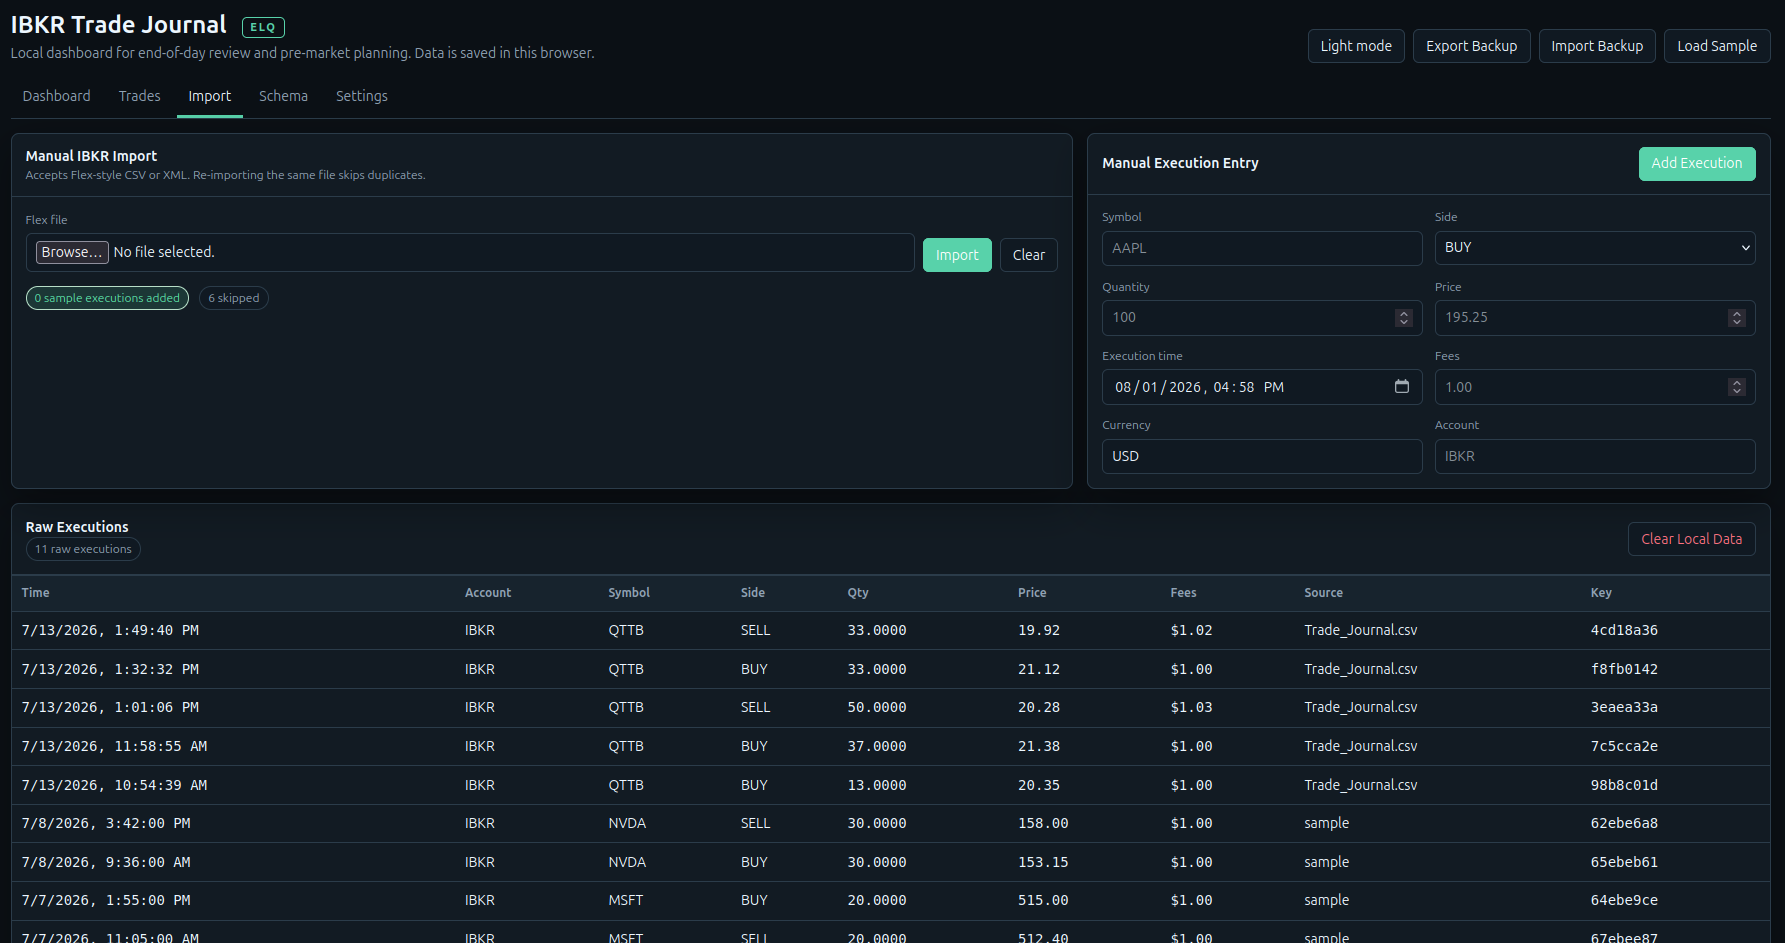Click the Account column header
Screen dimensions: 1785x943
[488, 593]
